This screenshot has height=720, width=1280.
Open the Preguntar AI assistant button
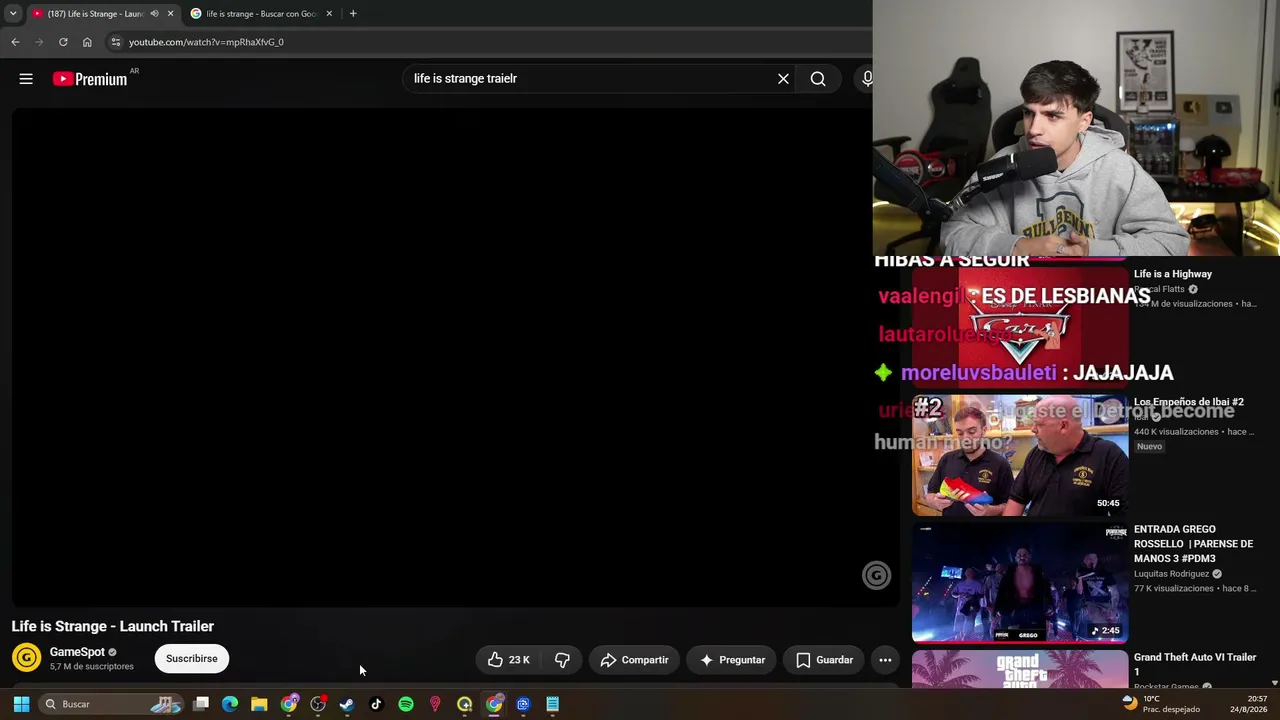pos(733,660)
